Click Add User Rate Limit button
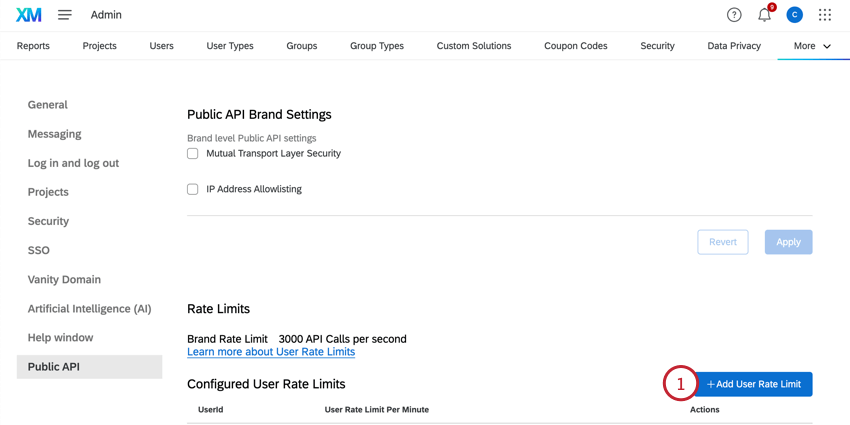The height and width of the screenshot is (425, 850). 753,384
